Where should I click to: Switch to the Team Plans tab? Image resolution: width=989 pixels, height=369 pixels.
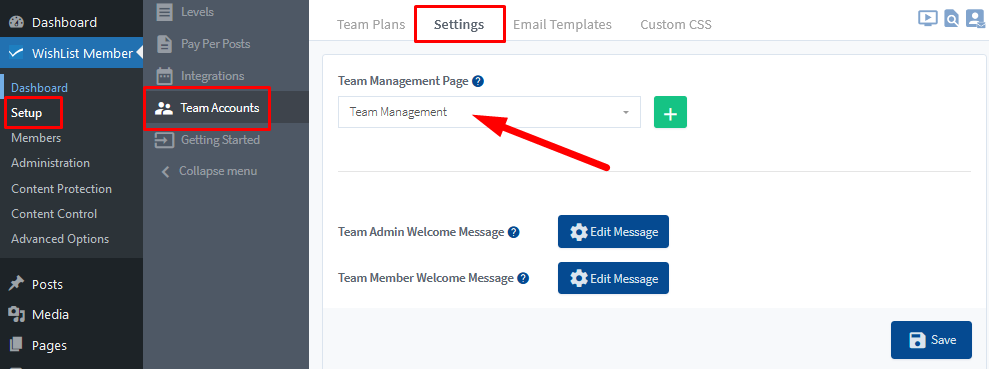371,25
